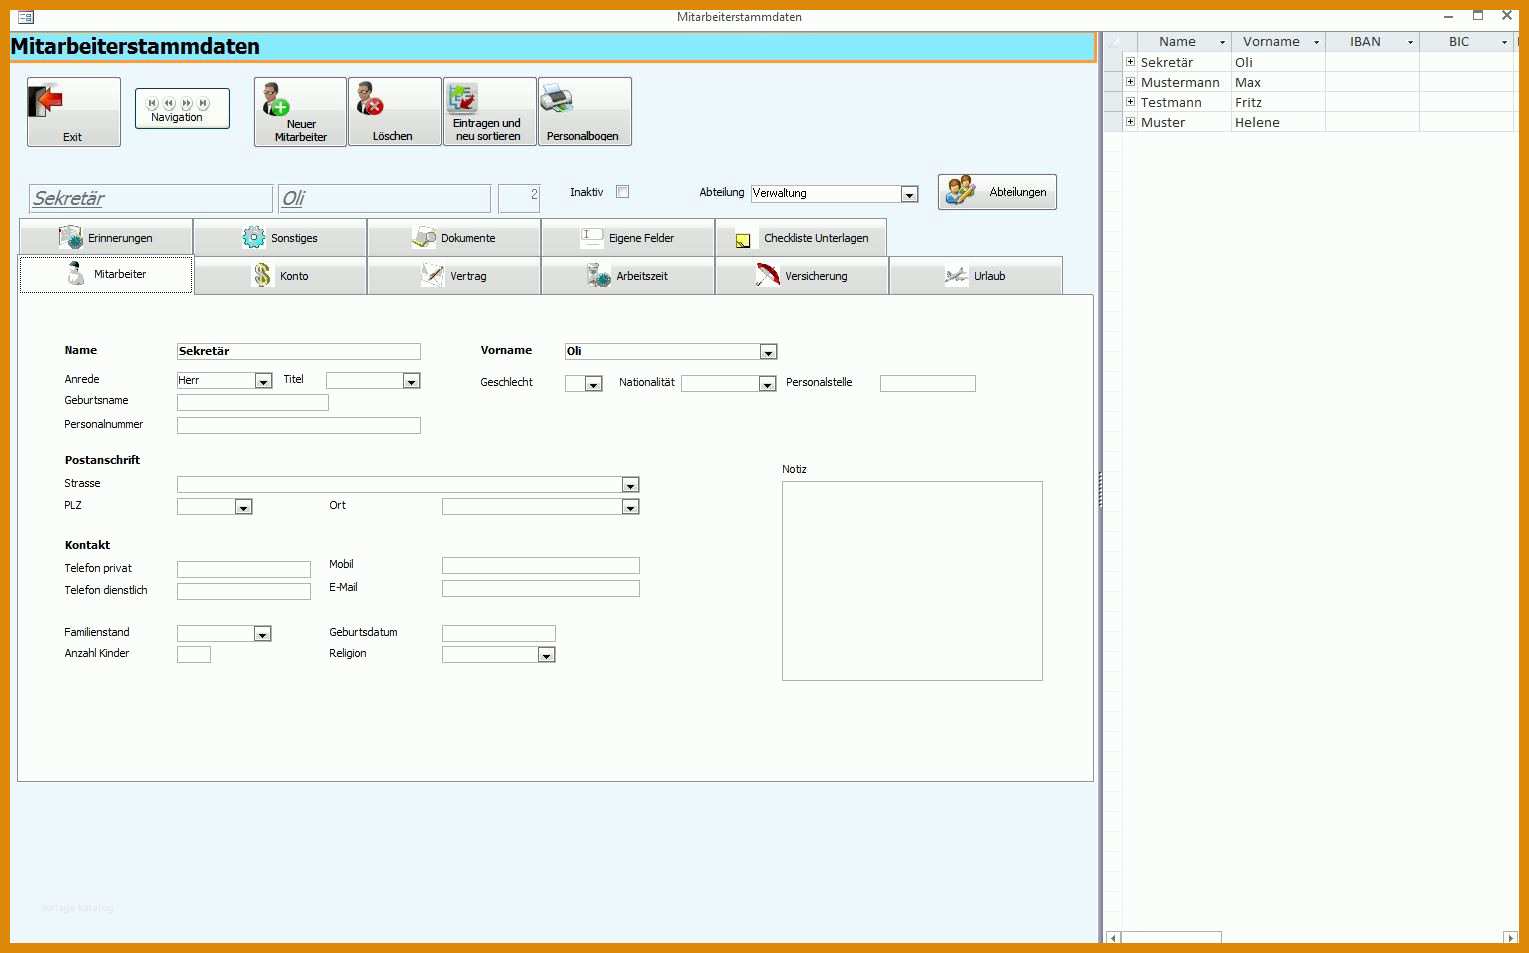Screen dimensions: 1529x953
Task: Go to last record in Navigation
Action: click(x=203, y=103)
